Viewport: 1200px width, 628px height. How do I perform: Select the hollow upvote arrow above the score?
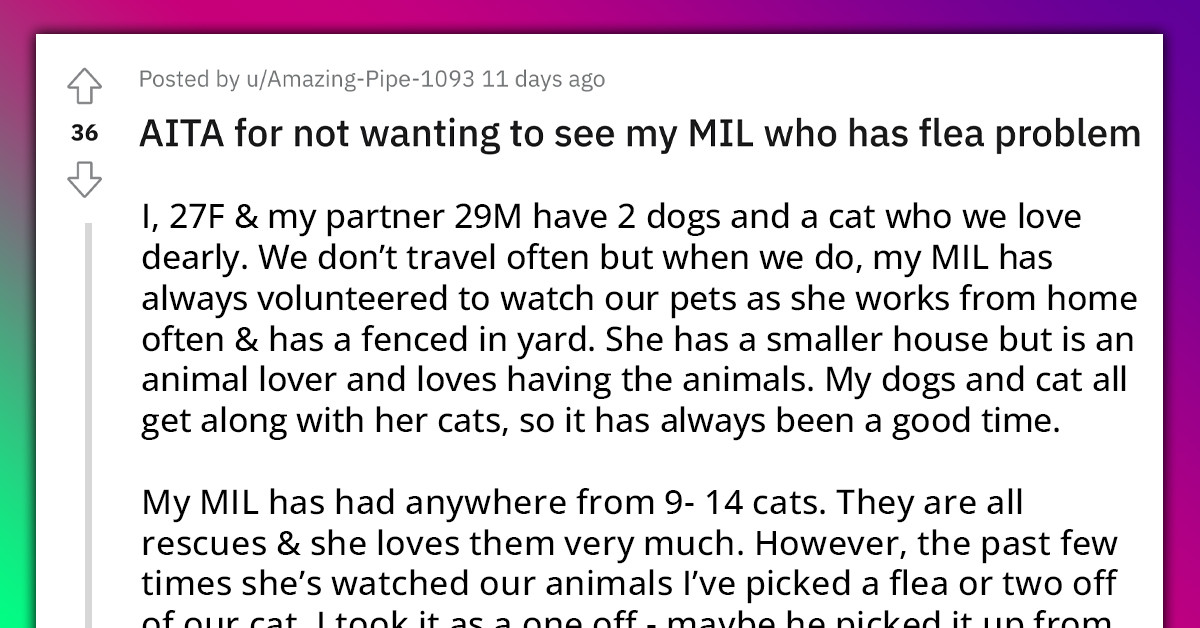click(85, 88)
